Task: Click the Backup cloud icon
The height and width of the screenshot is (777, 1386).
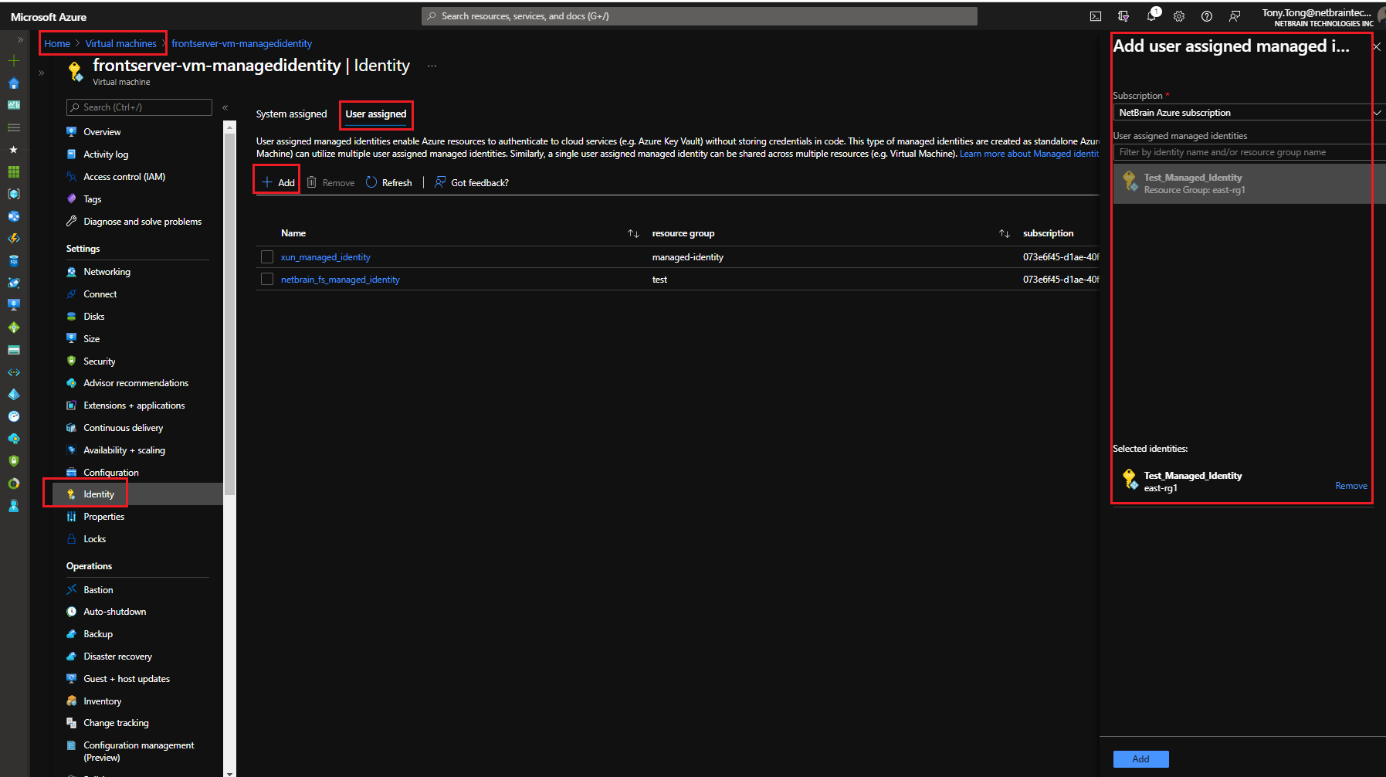Action: [x=71, y=634]
